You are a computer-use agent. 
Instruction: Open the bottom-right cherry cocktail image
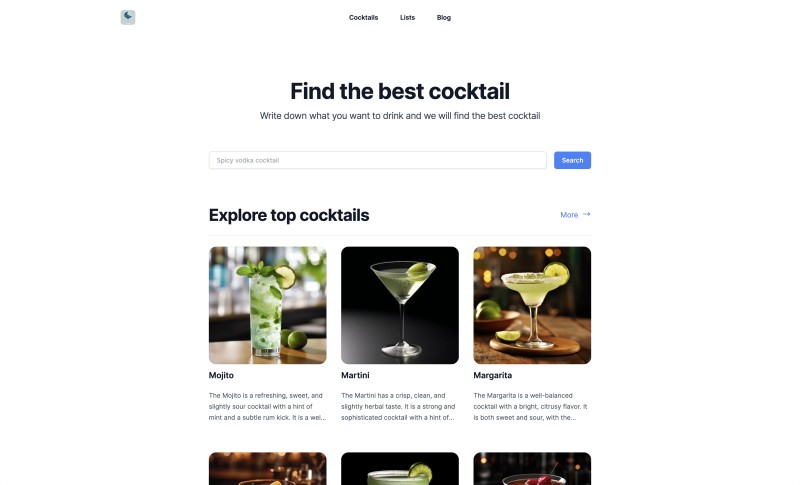(x=532, y=469)
